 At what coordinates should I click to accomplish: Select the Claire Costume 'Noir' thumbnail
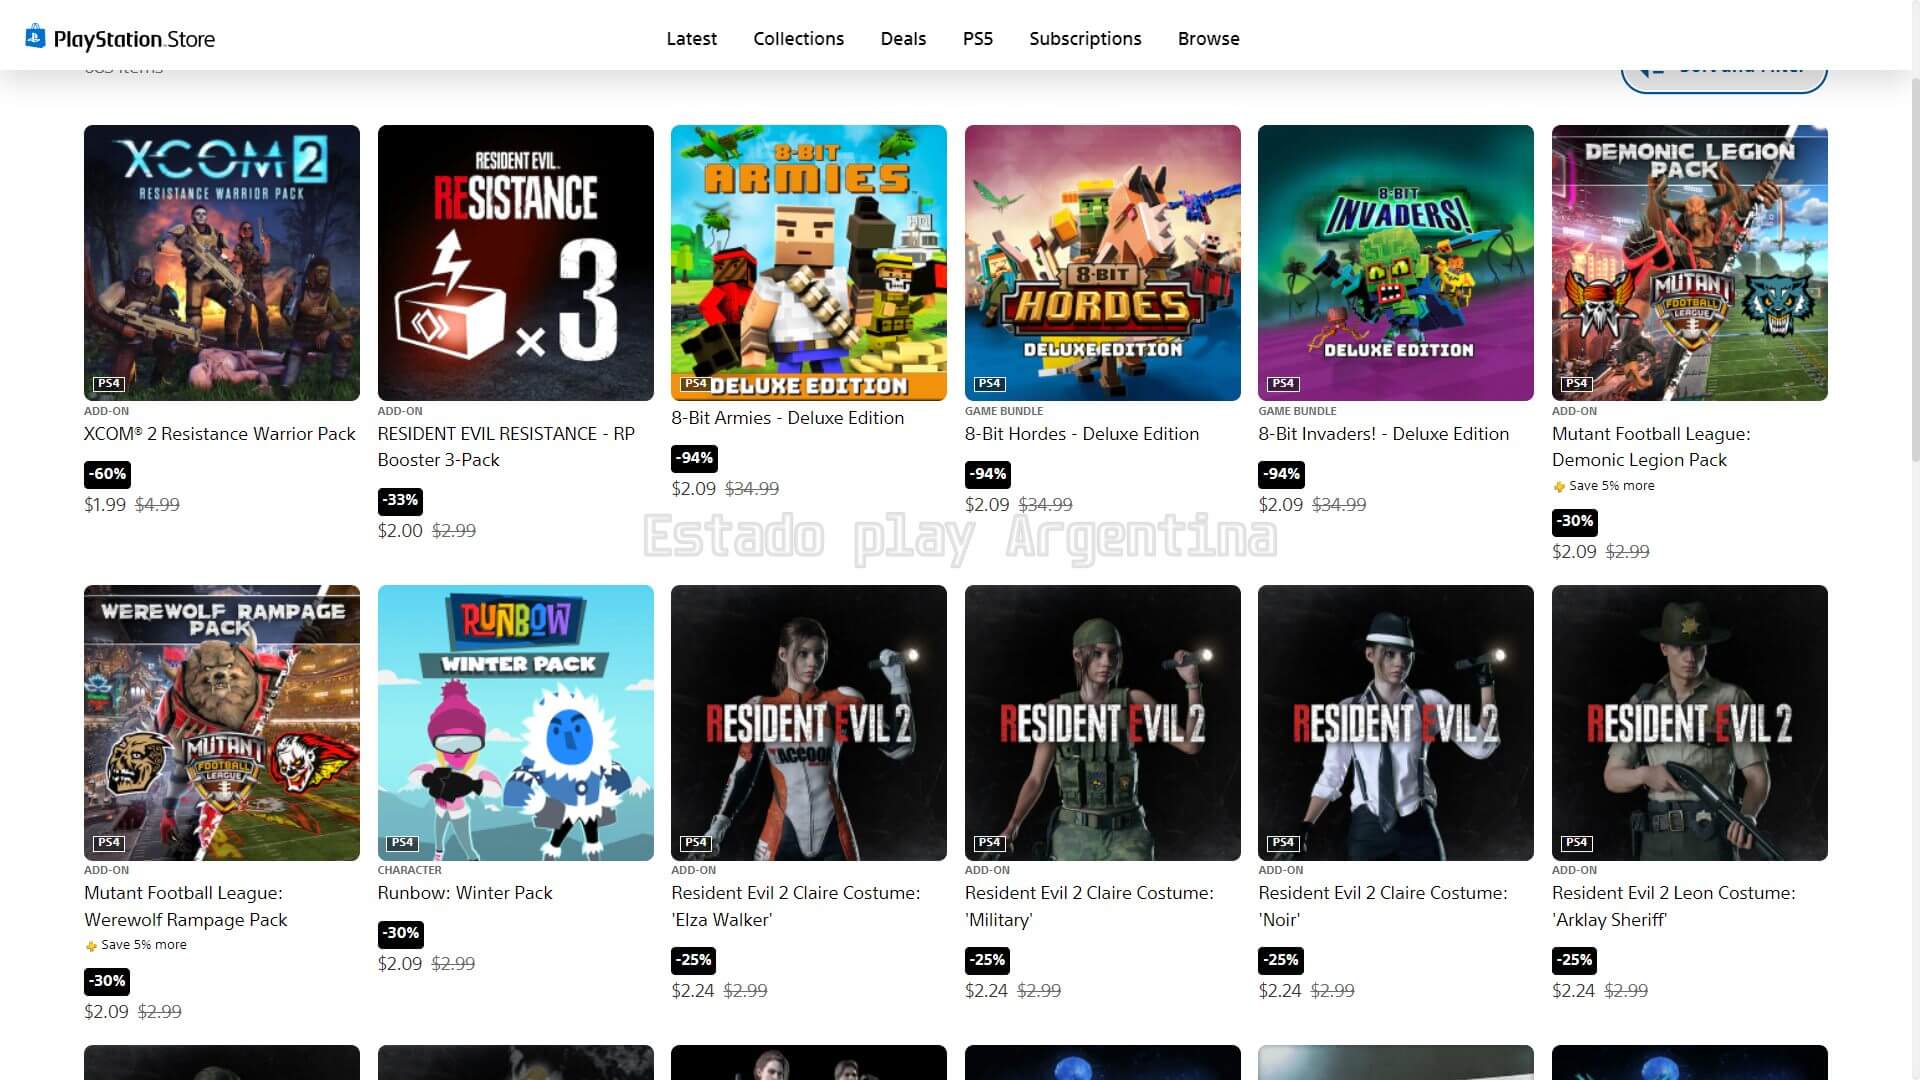[x=1395, y=722]
